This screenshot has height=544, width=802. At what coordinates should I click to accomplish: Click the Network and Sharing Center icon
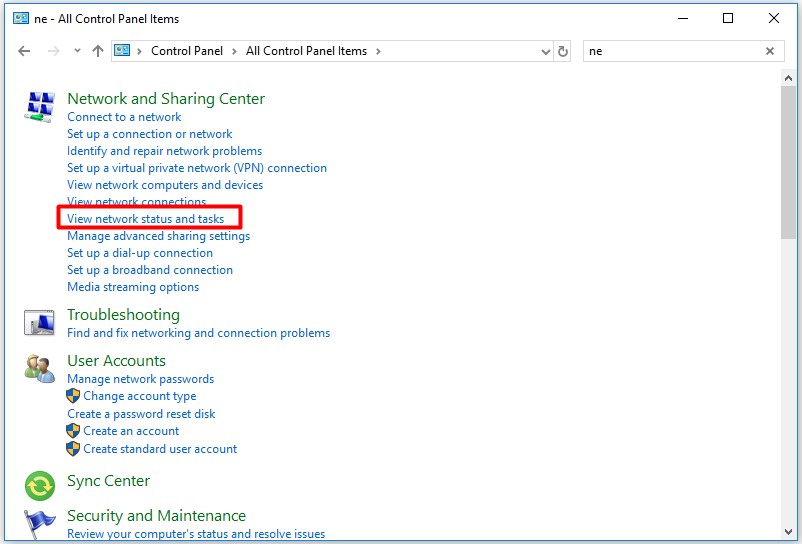tap(39, 107)
